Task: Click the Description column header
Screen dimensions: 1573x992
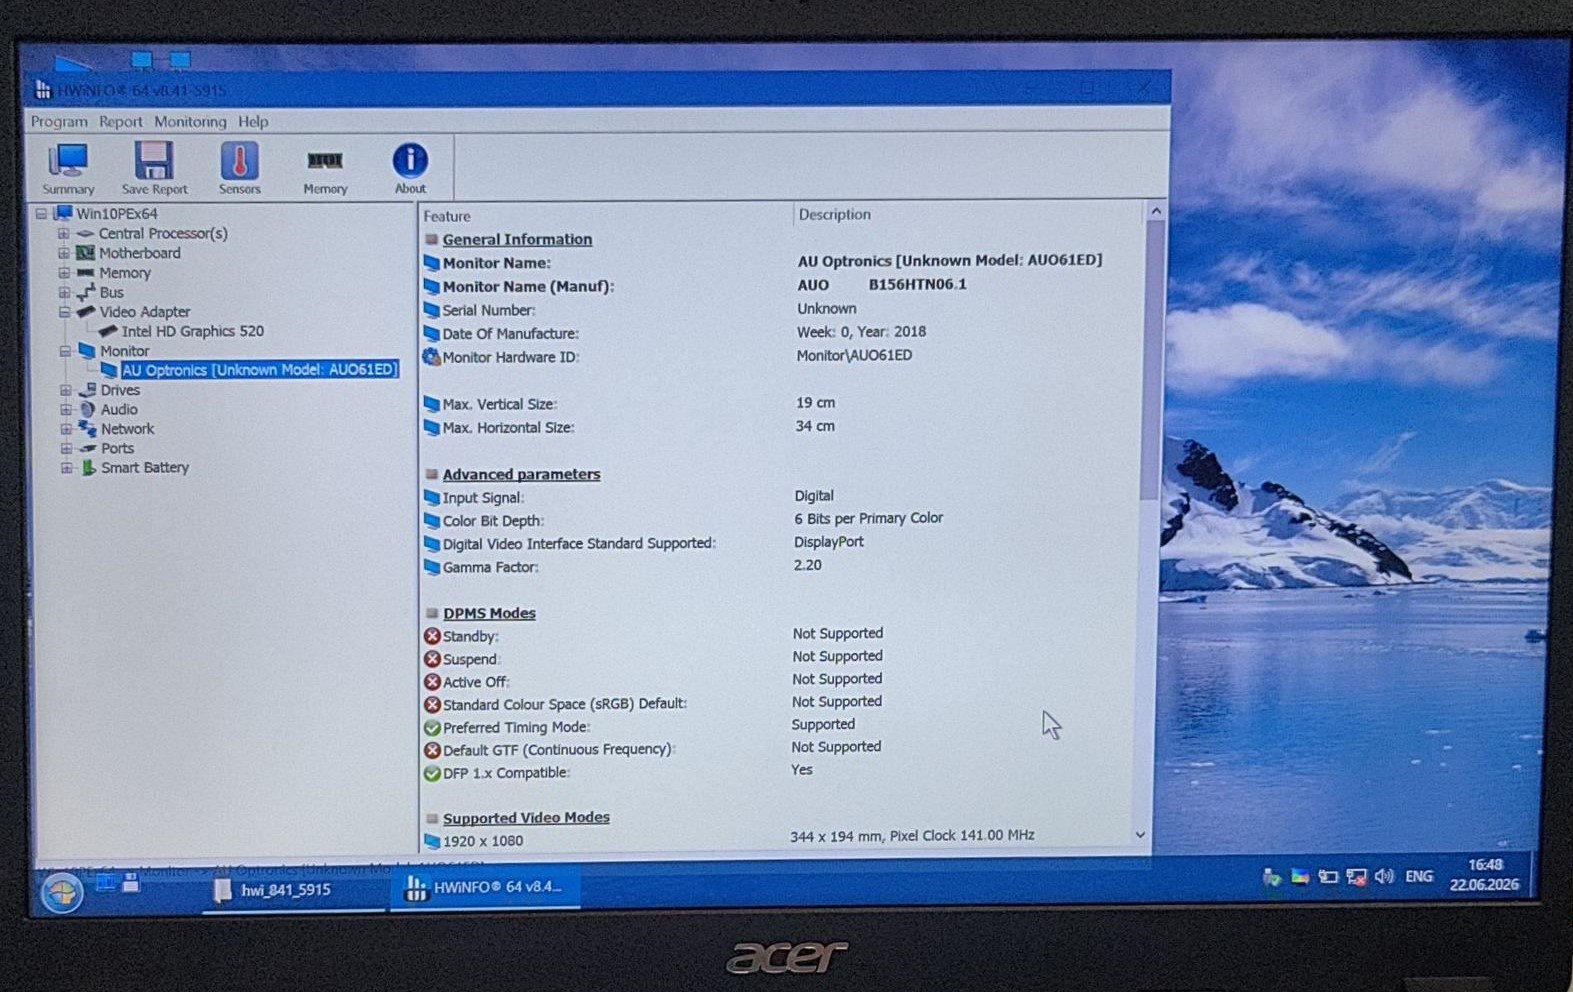Action: click(835, 214)
